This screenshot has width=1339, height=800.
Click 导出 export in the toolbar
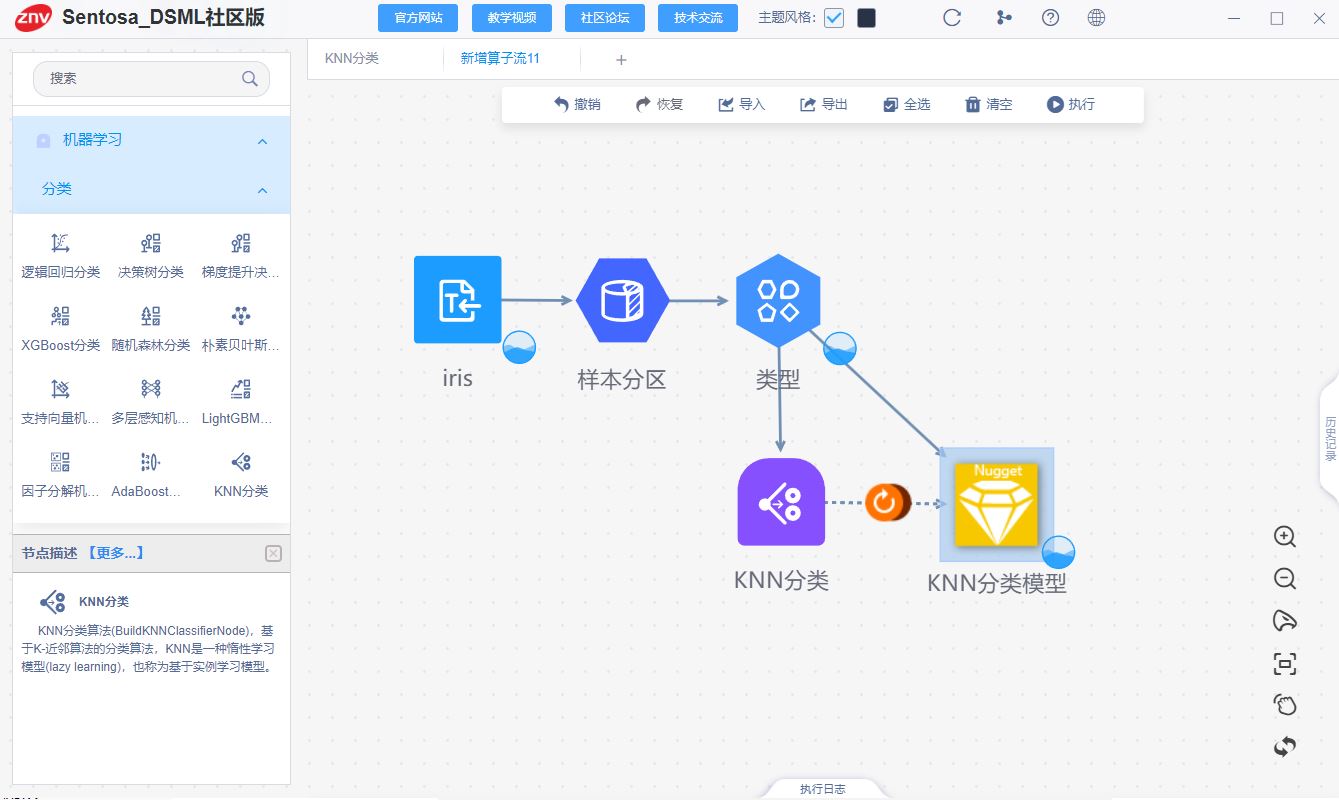click(x=824, y=104)
